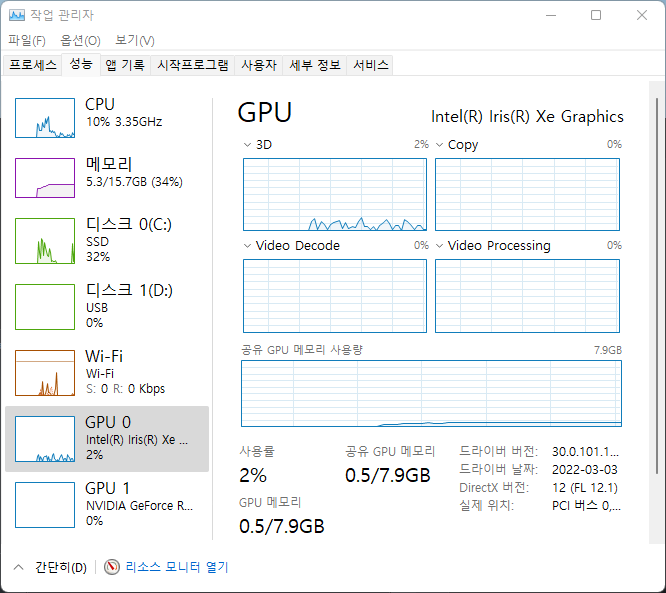
Task: Switch to the 서비스 tab
Action: pyautogui.click(x=370, y=65)
